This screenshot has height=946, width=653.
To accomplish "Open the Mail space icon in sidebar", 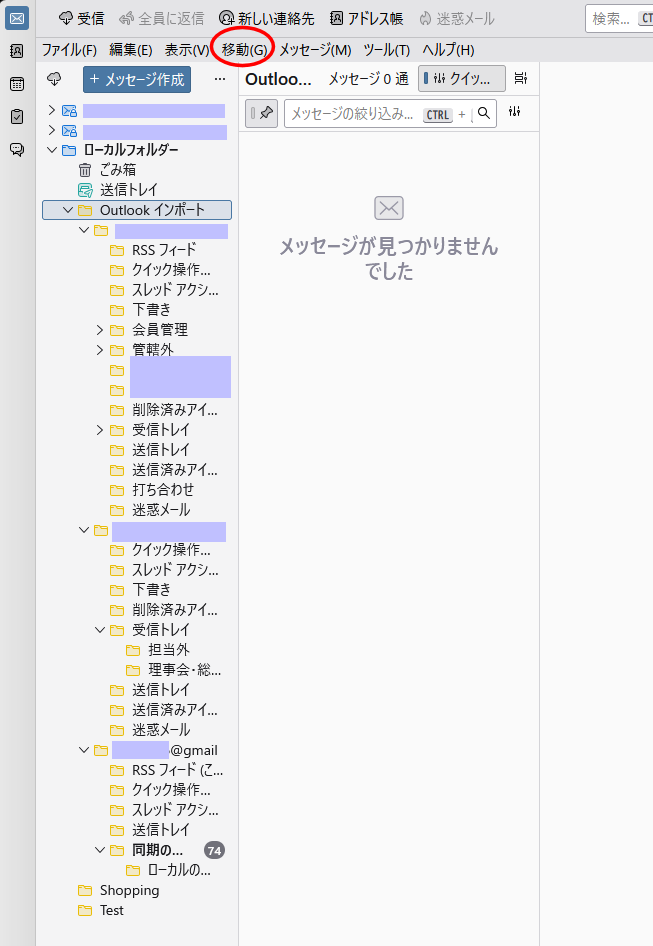I will (x=17, y=18).
